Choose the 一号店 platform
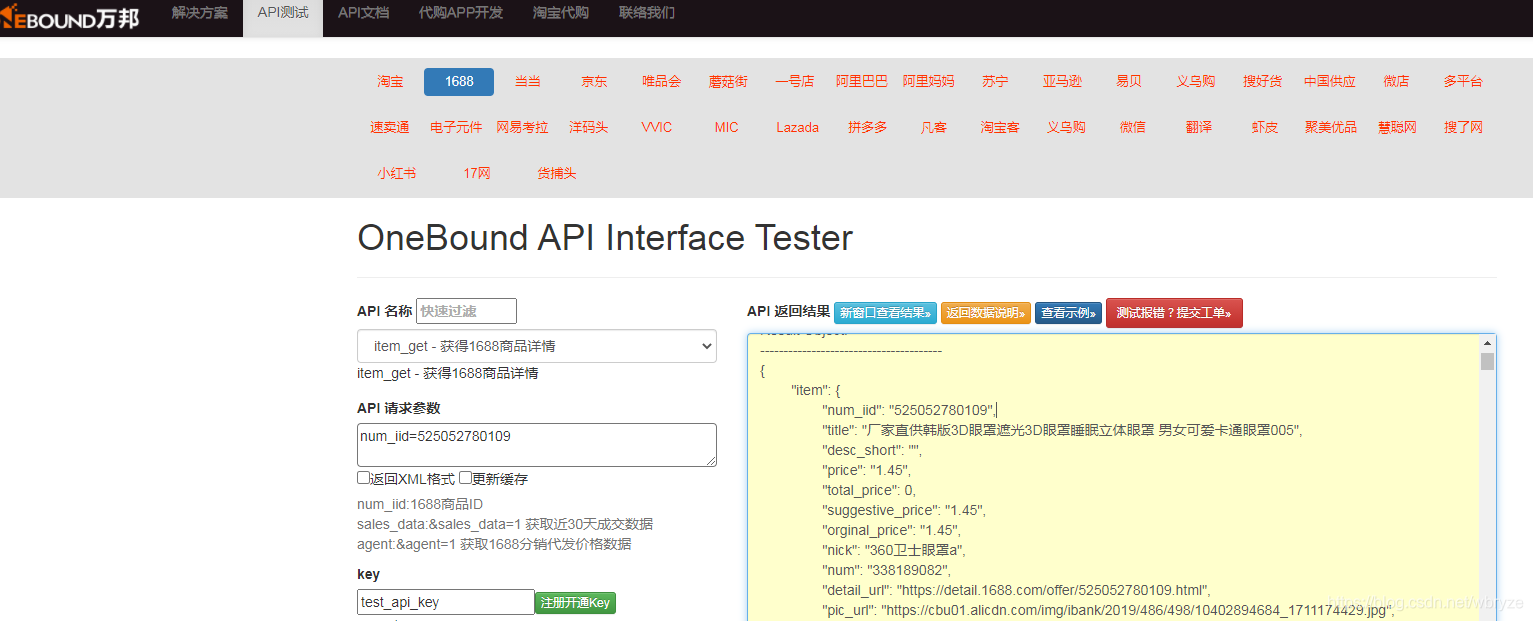This screenshot has width=1533, height=621. point(795,82)
